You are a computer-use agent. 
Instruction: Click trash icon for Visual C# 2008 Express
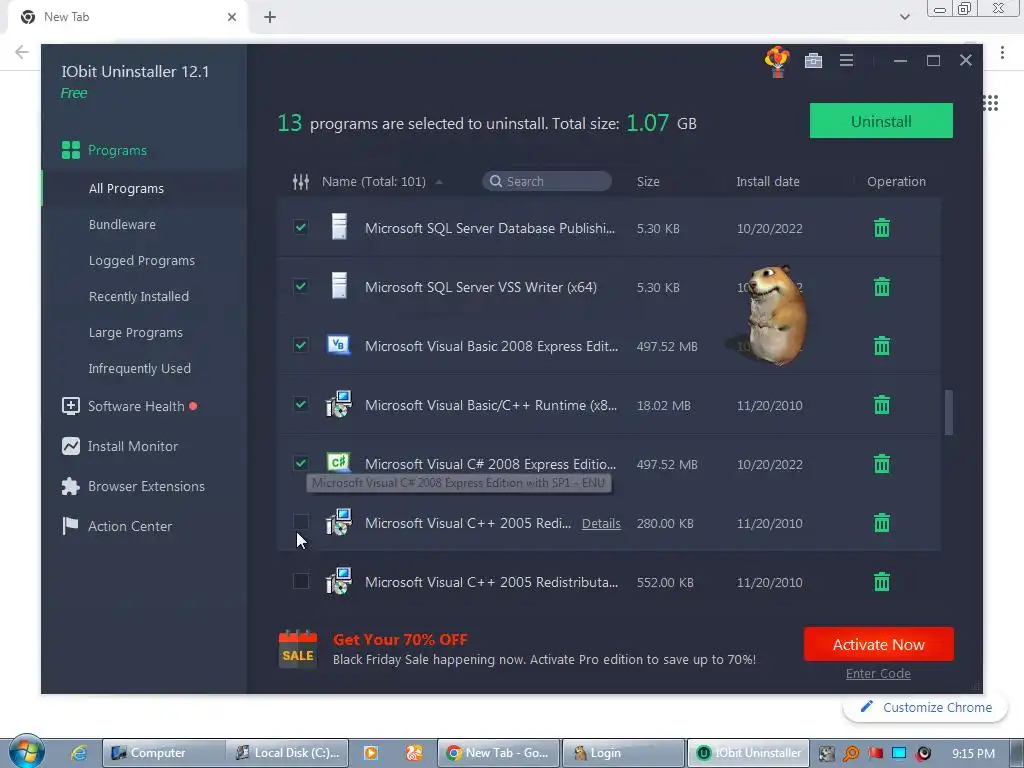(x=882, y=464)
